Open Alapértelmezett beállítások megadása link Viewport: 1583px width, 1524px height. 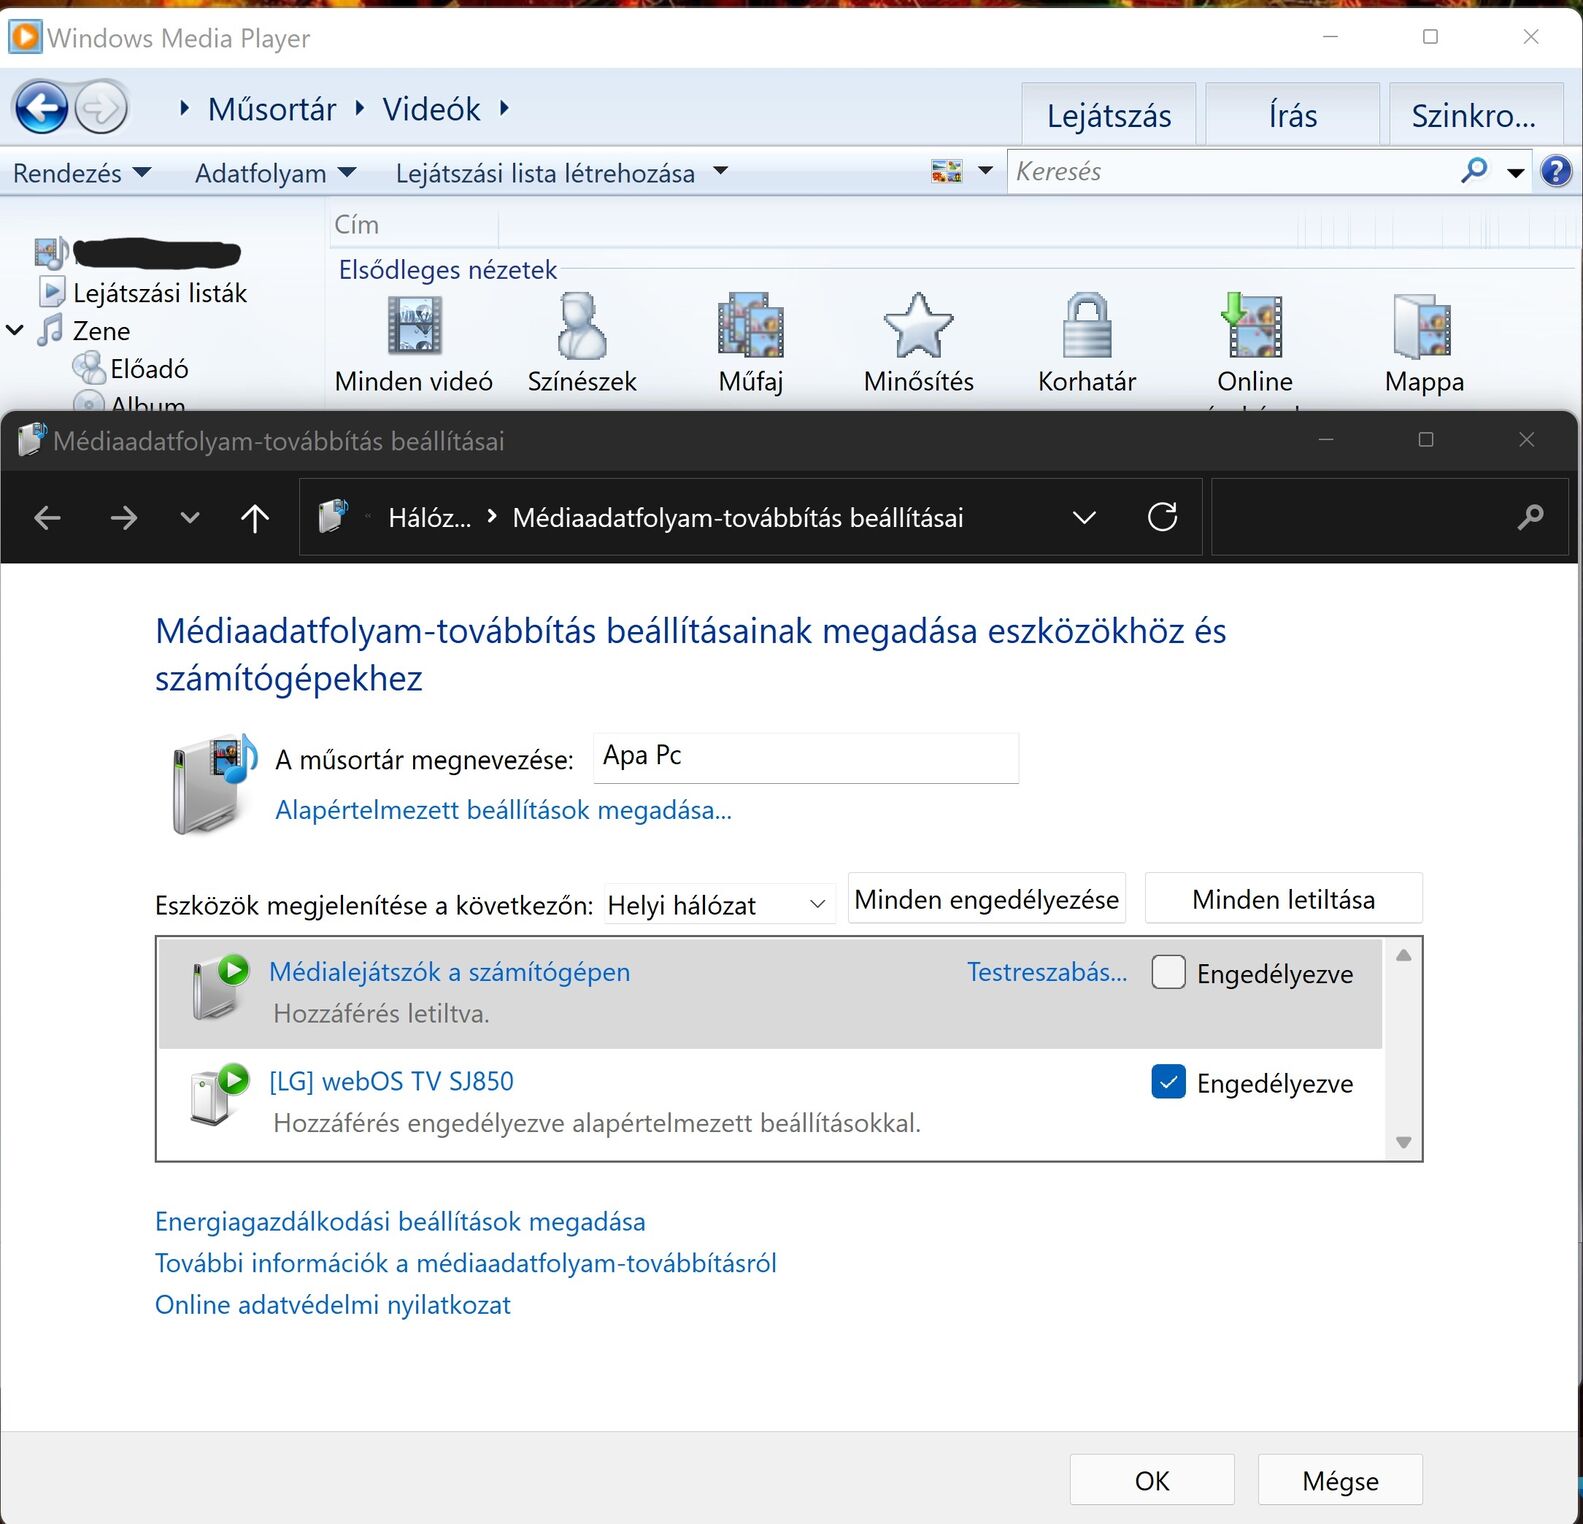click(503, 810)
